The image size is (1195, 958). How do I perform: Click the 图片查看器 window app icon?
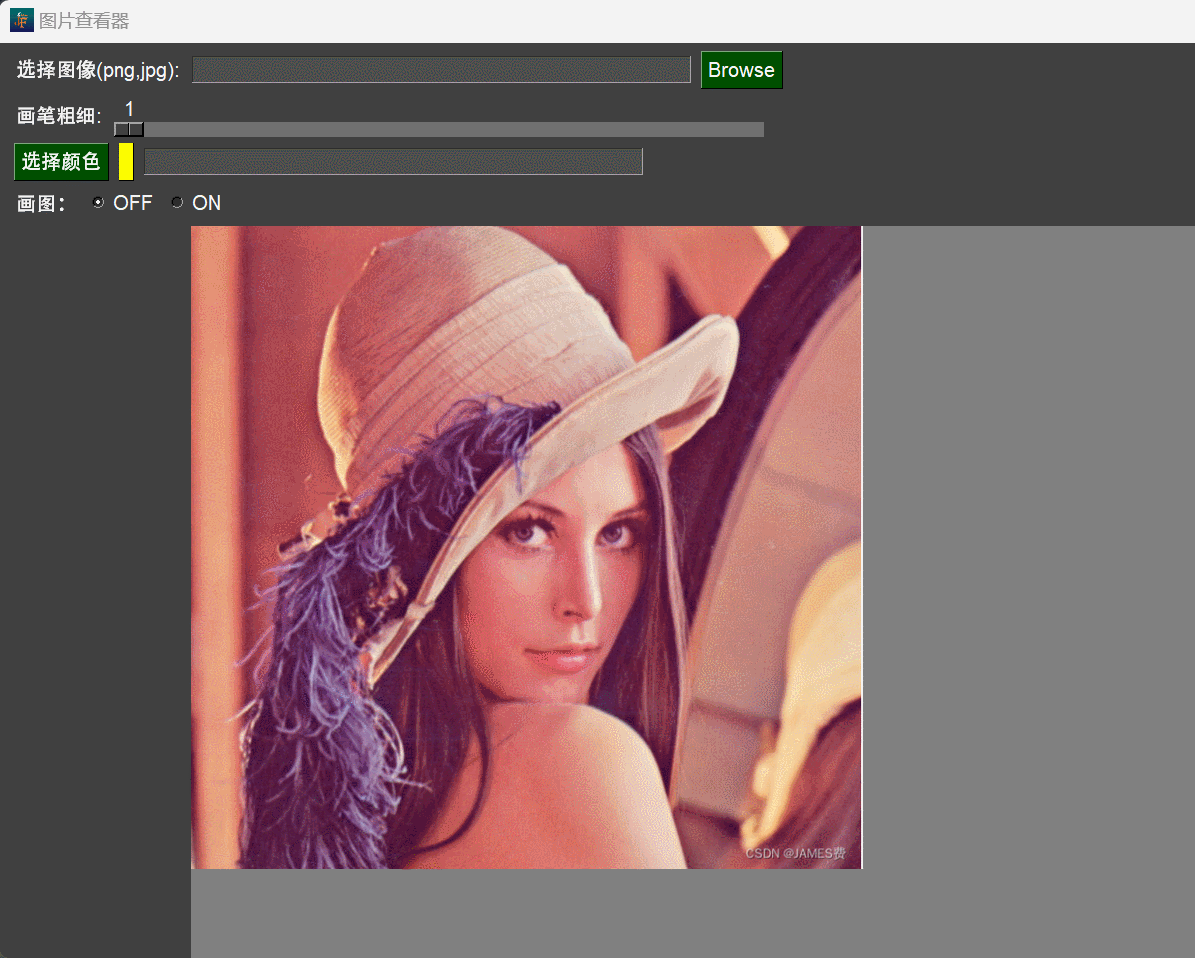[21, 21]
